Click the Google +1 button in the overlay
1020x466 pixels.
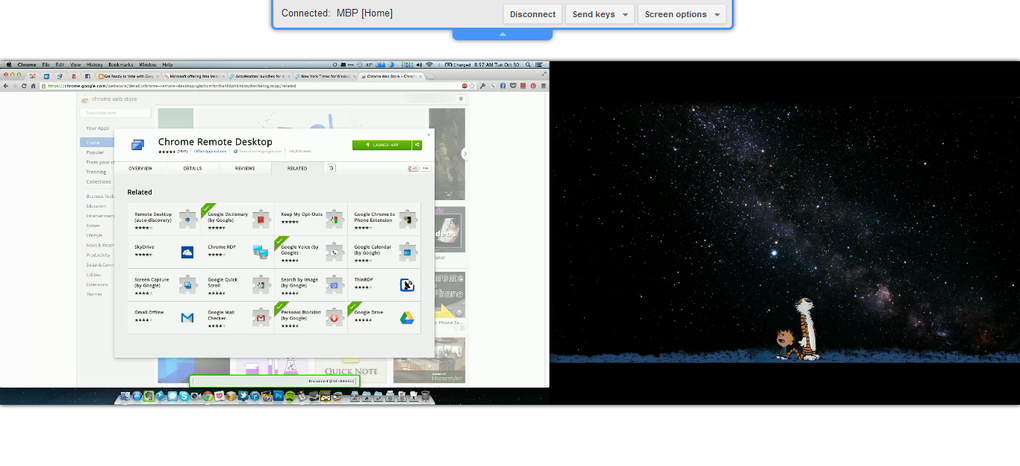tap(412, 169)
